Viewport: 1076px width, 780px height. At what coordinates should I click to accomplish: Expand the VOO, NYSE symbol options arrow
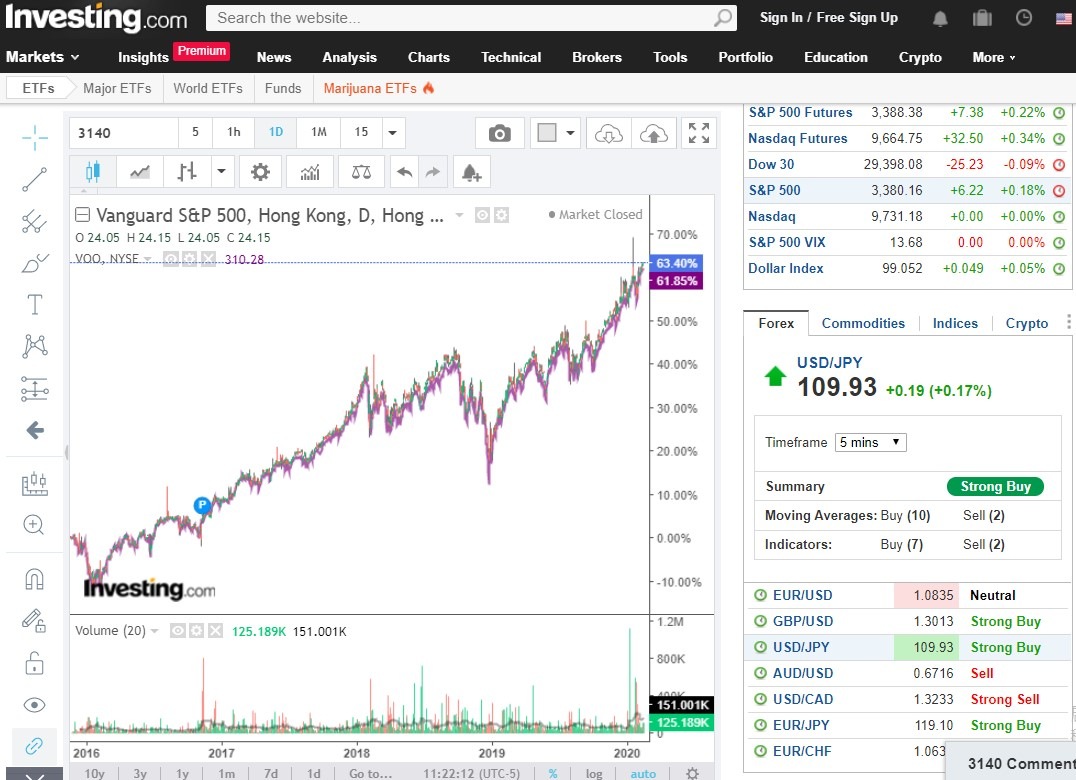(x=148, y=259)
